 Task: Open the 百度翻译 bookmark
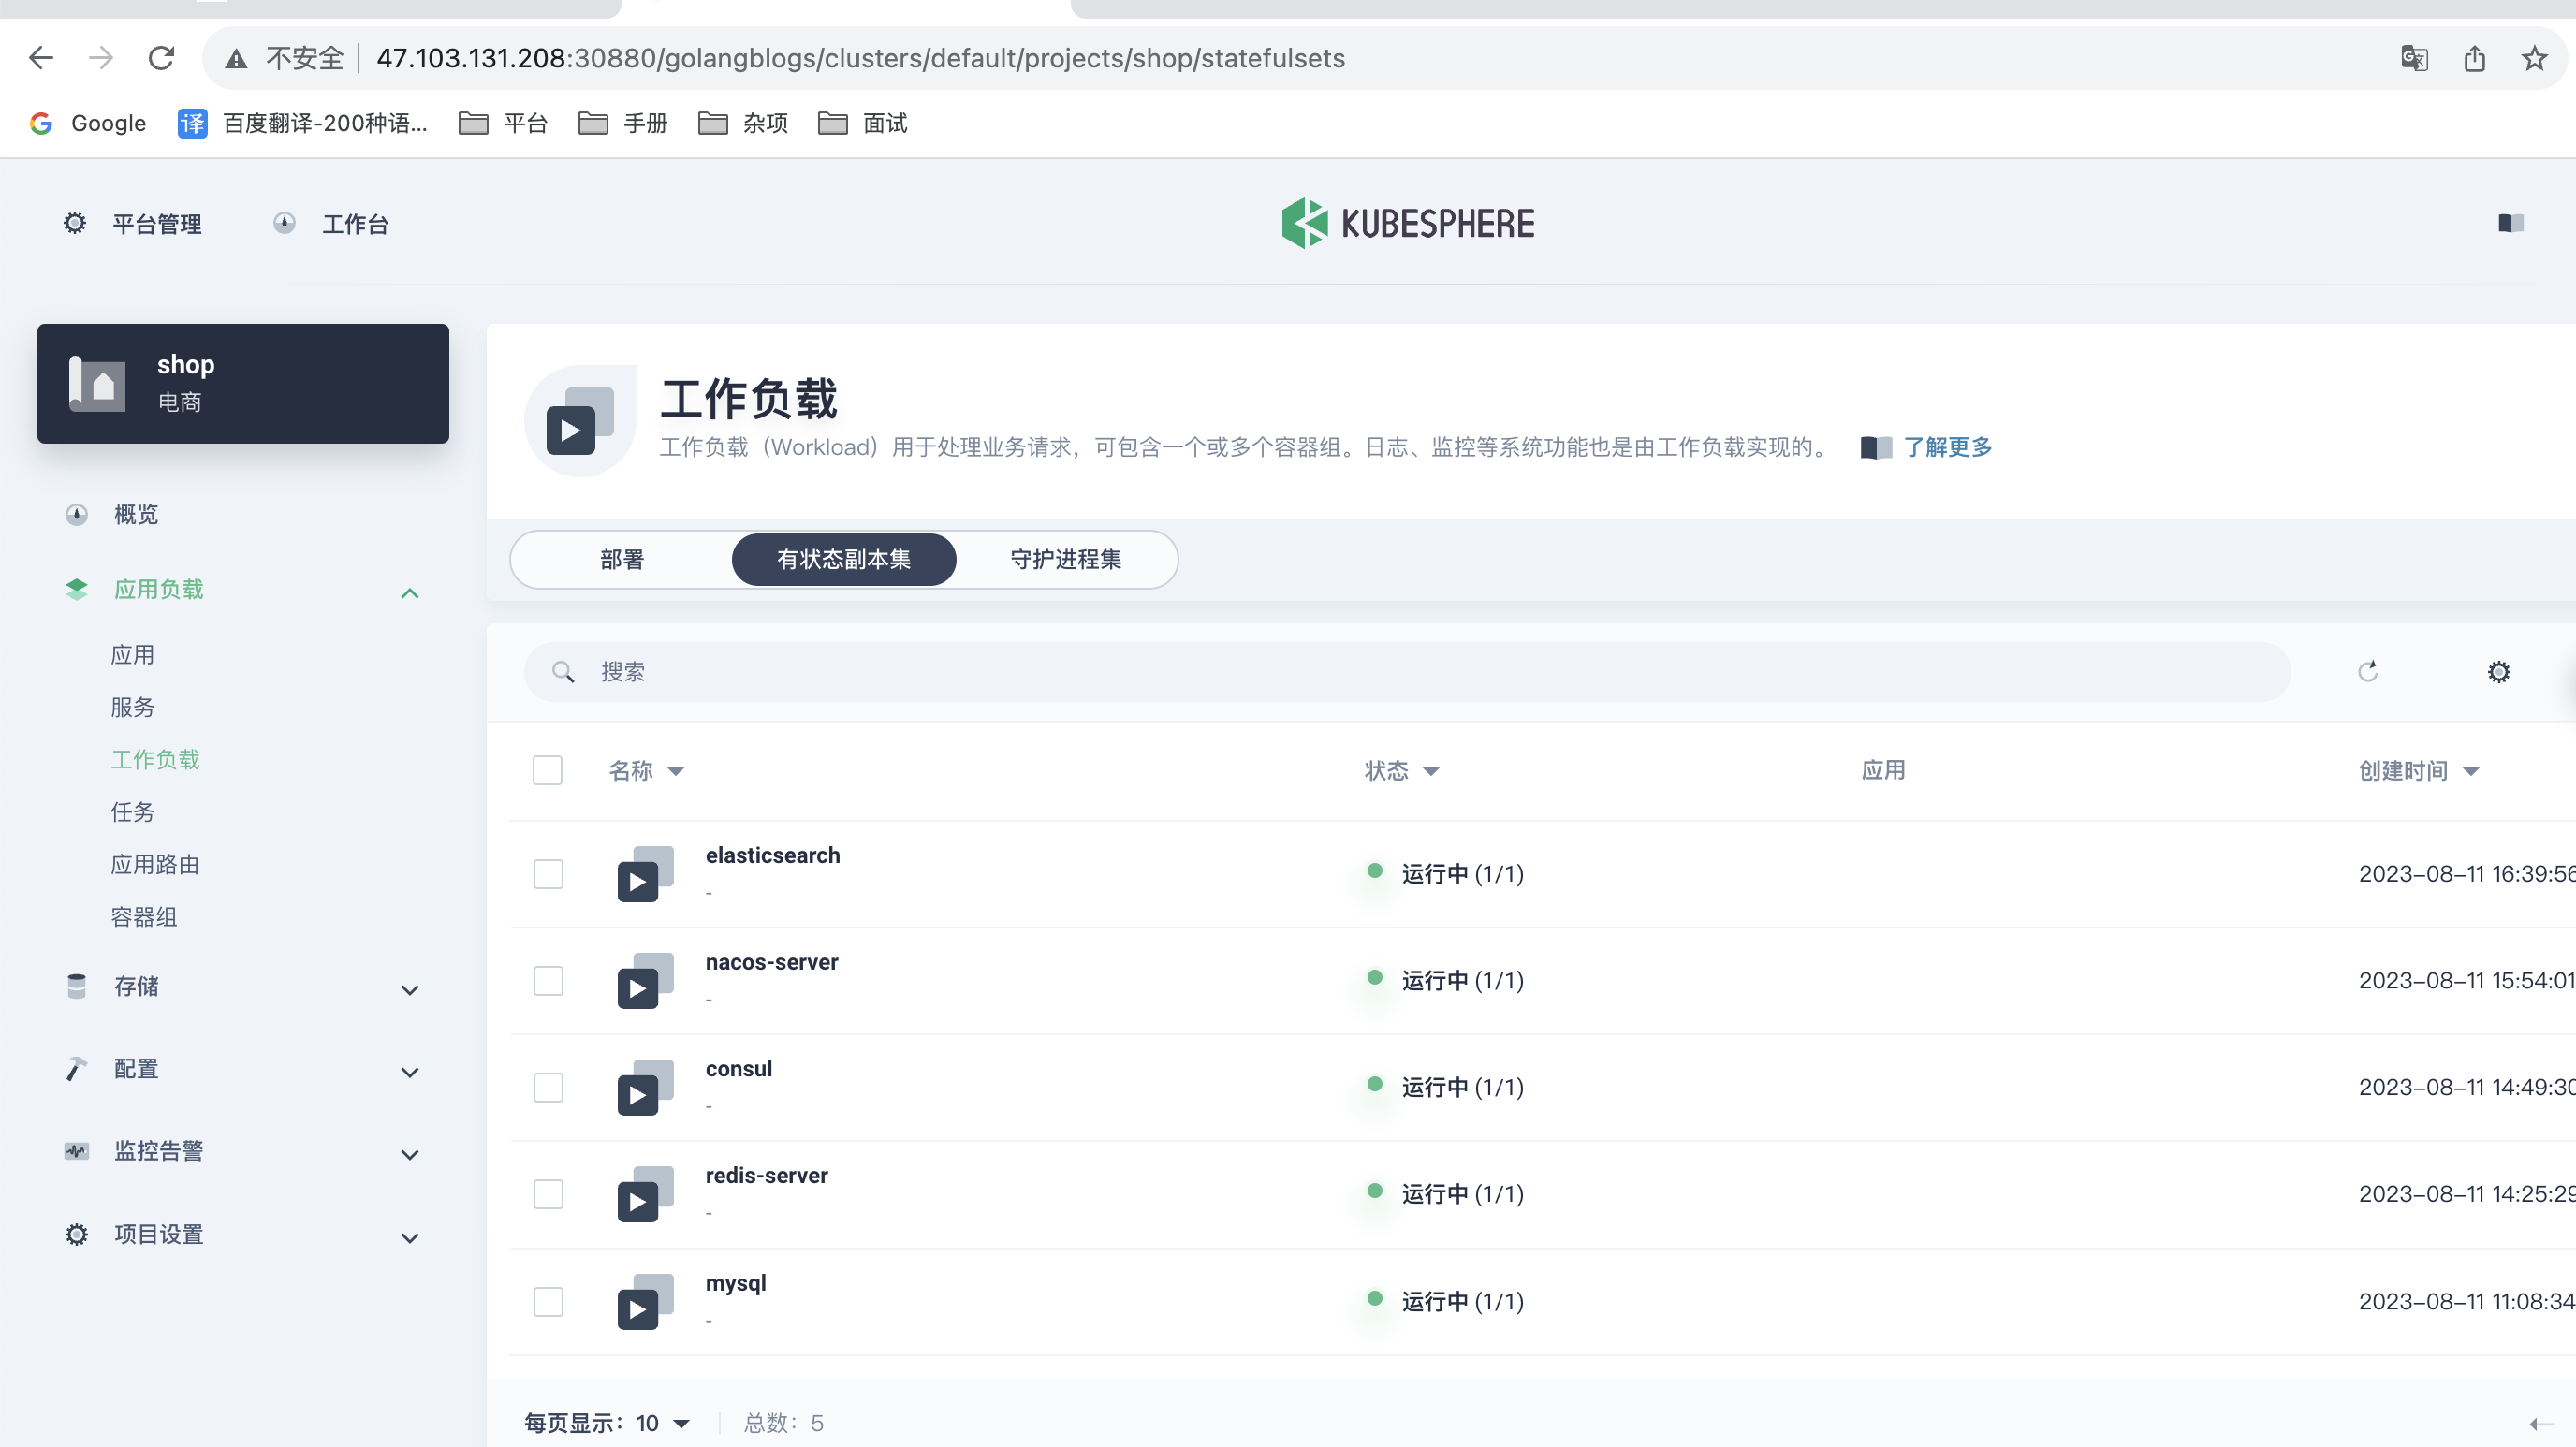click(x=303, y=123)
